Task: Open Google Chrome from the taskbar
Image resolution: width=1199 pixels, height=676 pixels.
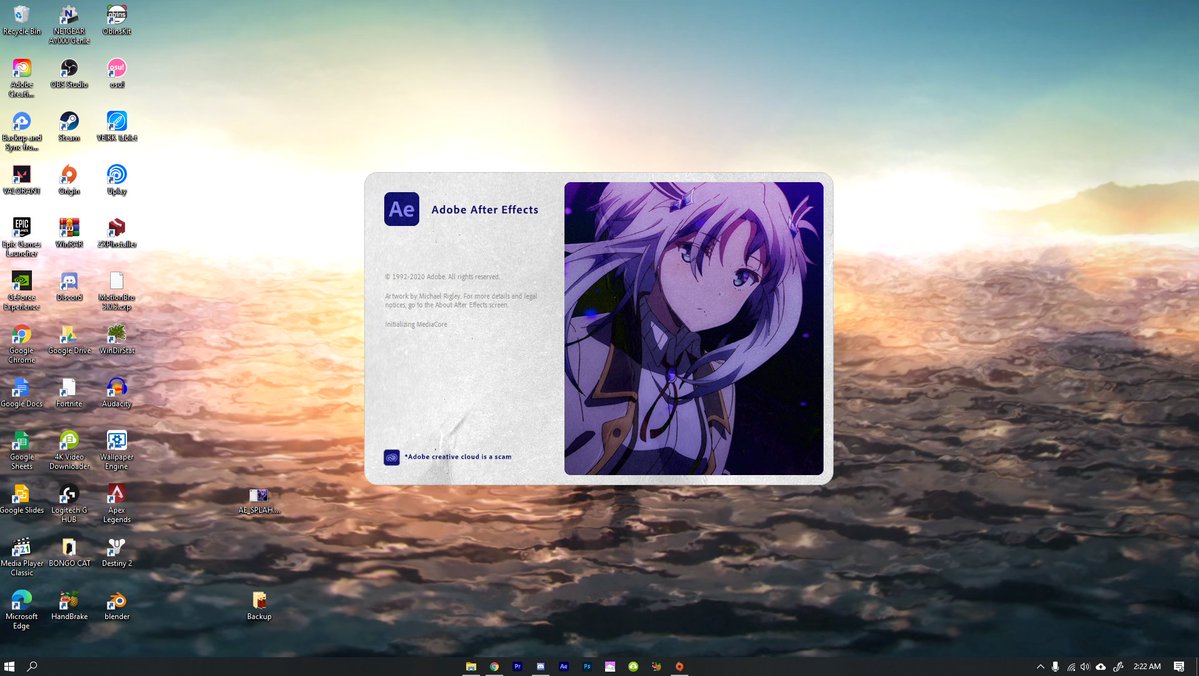Action: (494, 666)
